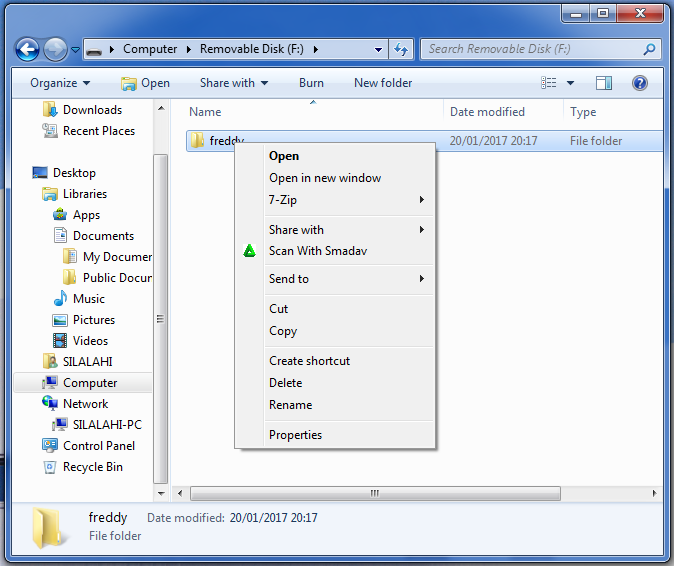This screenshot has height=566, width=674.
Task: Click navigation pane scroll down arrow
Action: pos(161,493)
